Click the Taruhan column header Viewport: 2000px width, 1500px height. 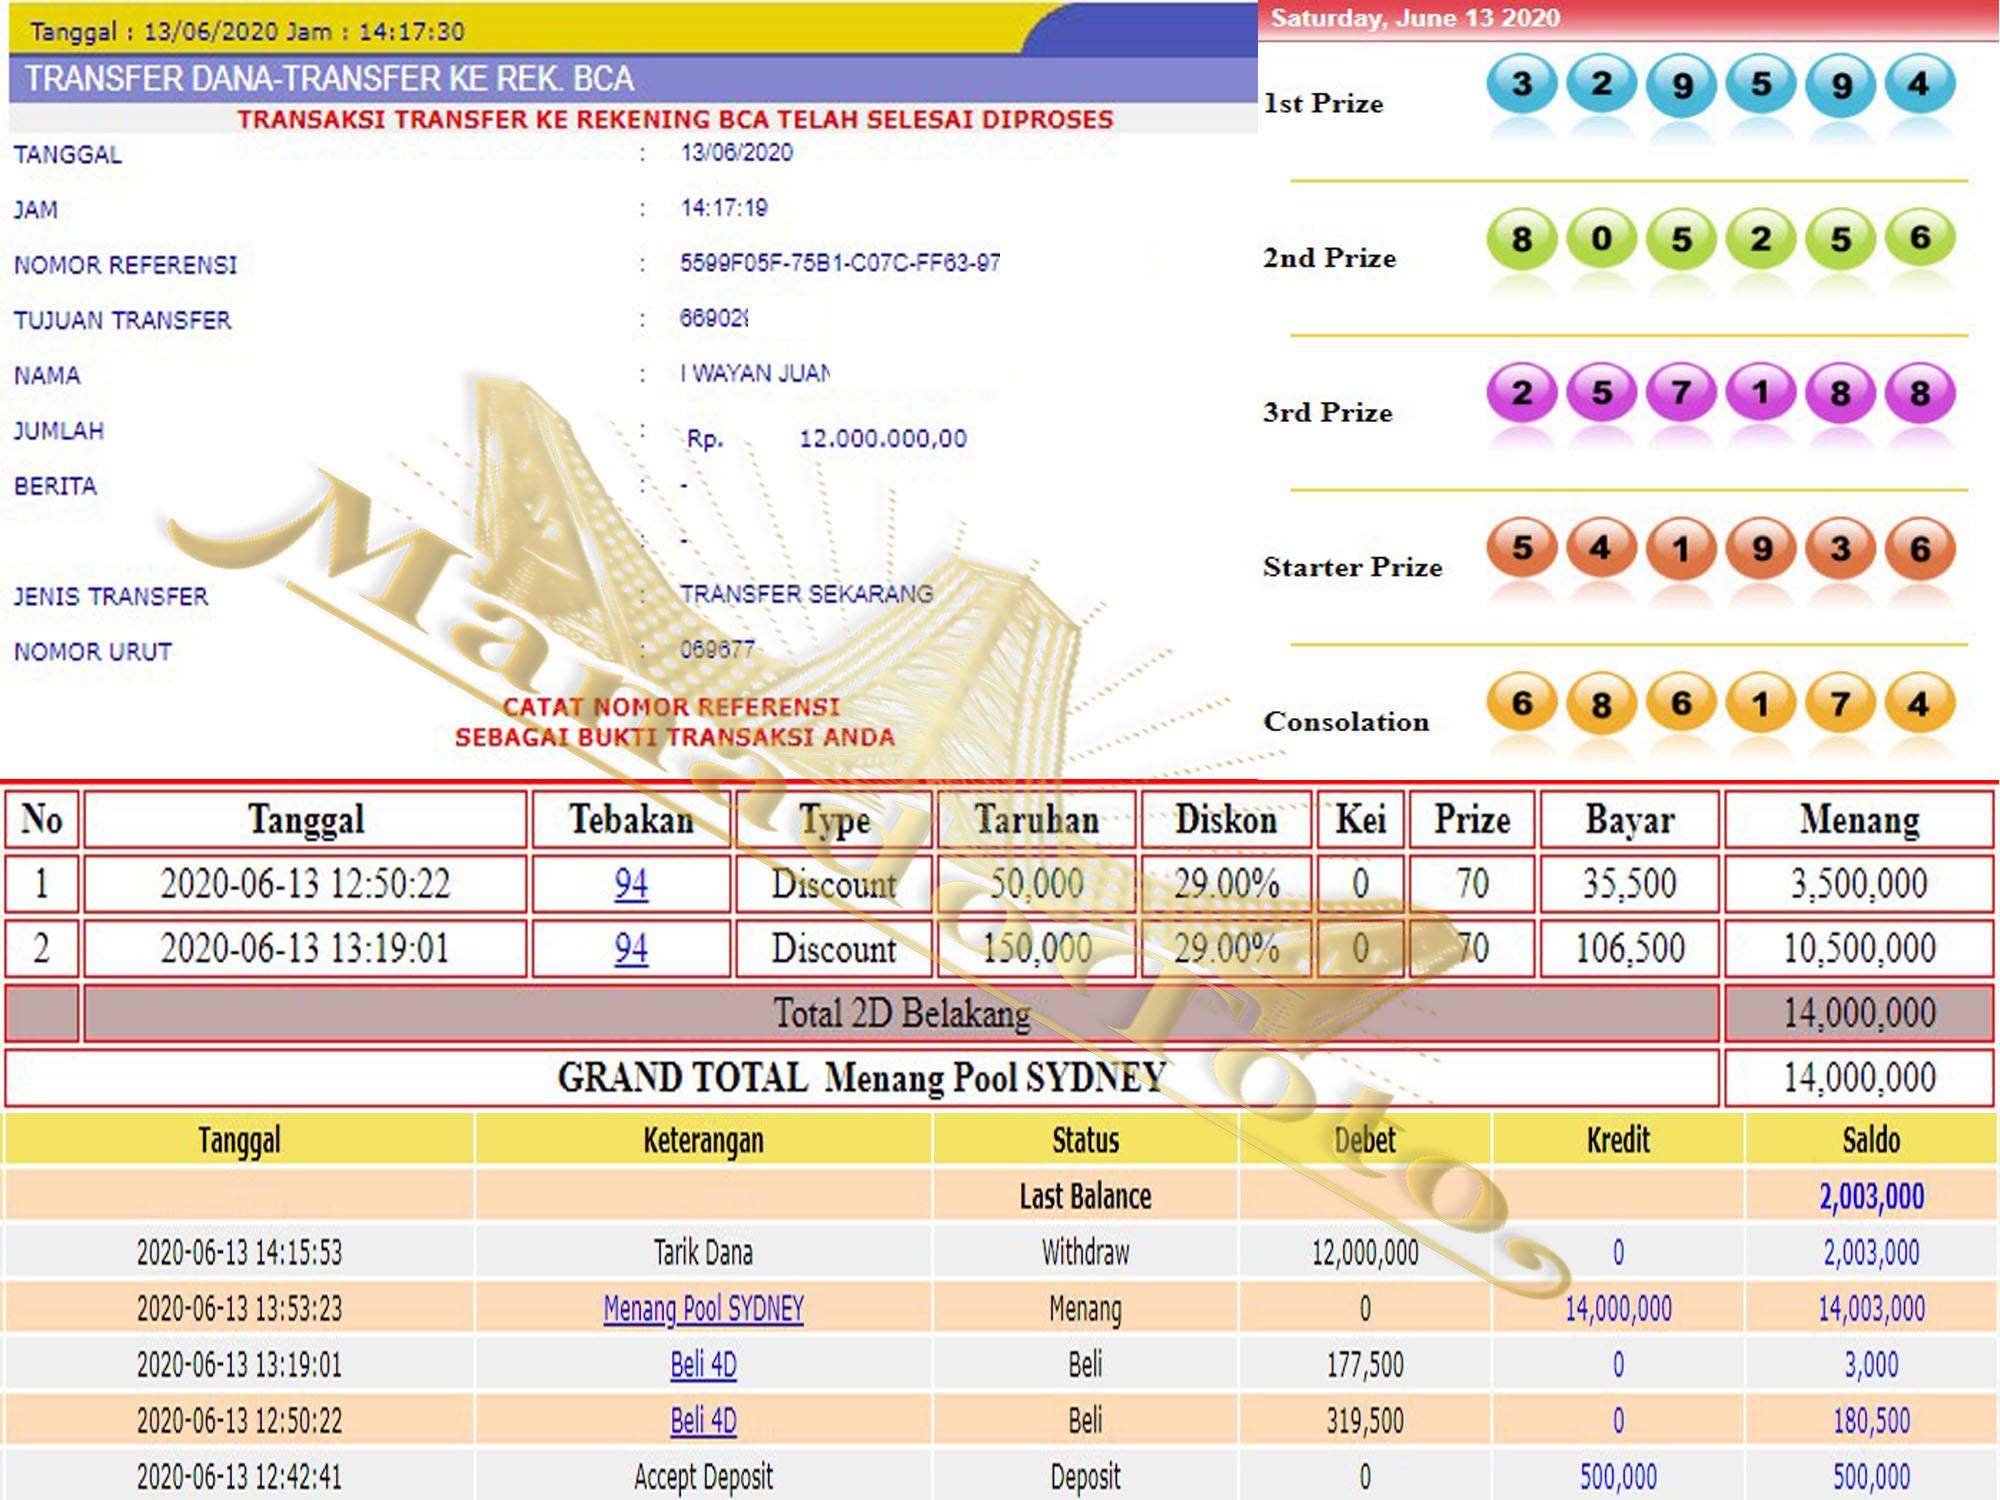click(1036, 820)
